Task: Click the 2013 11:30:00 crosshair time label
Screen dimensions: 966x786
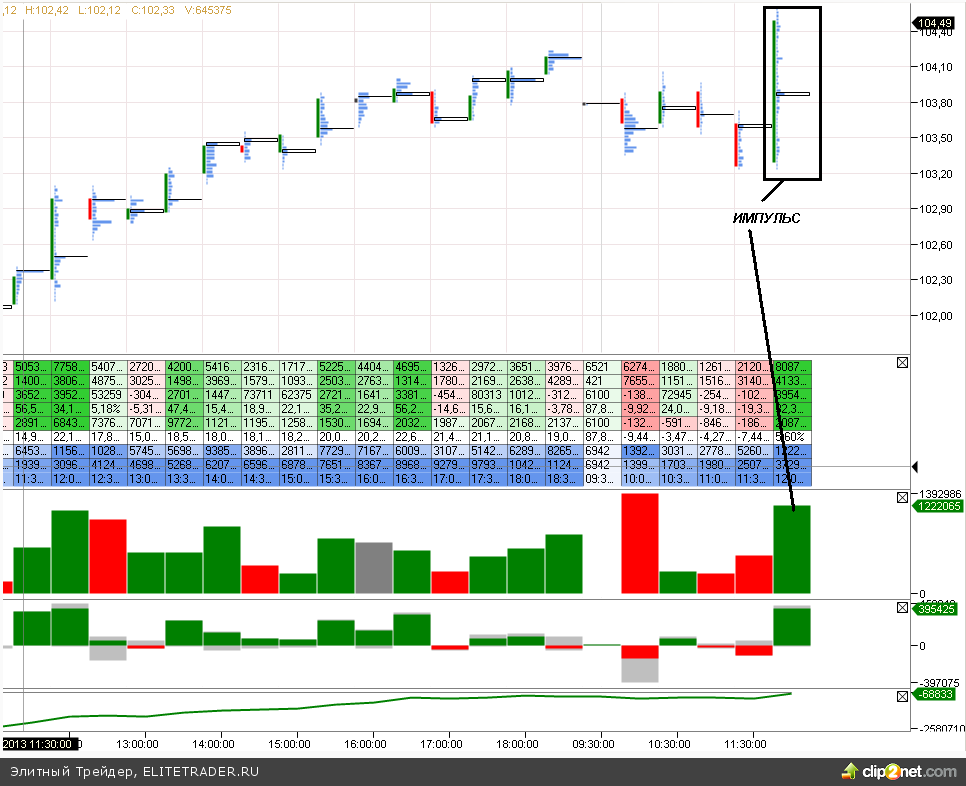Action: (35, 743)
